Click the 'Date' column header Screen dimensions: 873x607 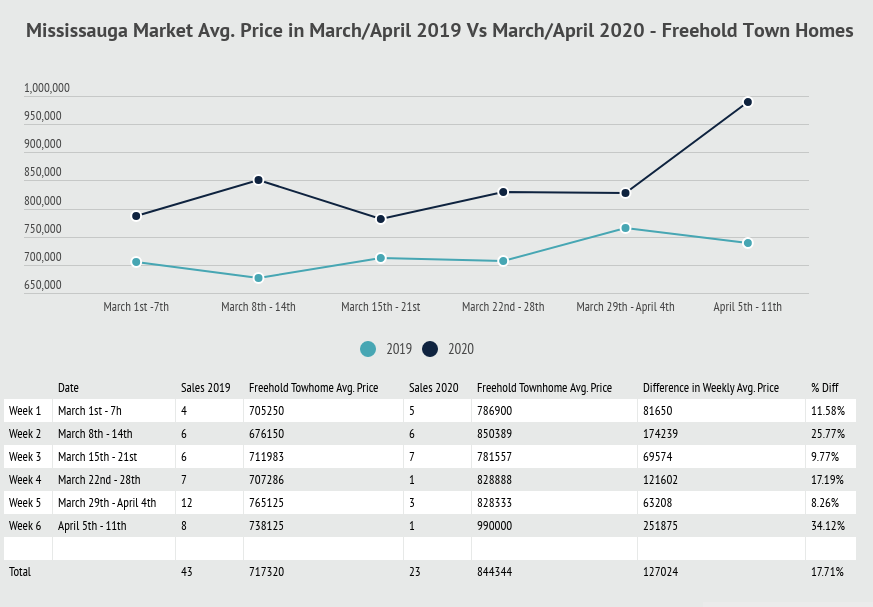pyautogui.click(x=68, y=388)
